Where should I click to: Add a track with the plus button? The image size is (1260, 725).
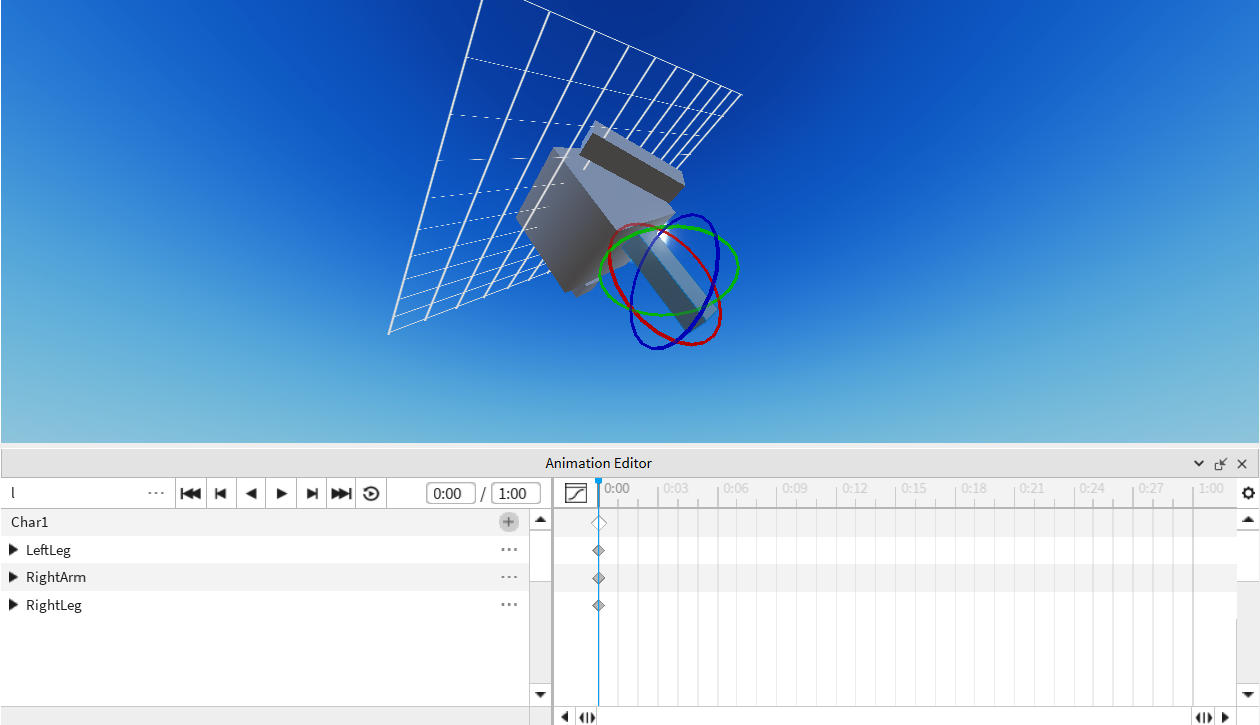pyautogui.click(x=509, y=522)
